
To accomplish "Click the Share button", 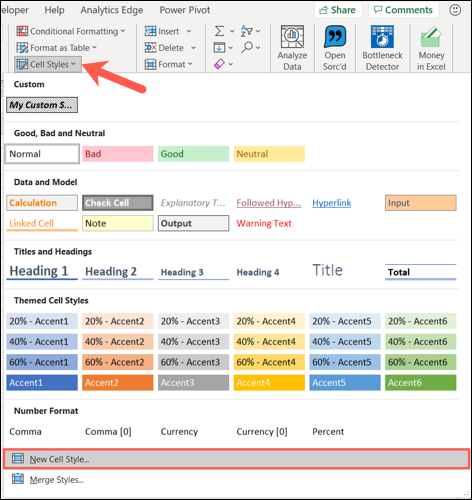I will tap(338, 10).
